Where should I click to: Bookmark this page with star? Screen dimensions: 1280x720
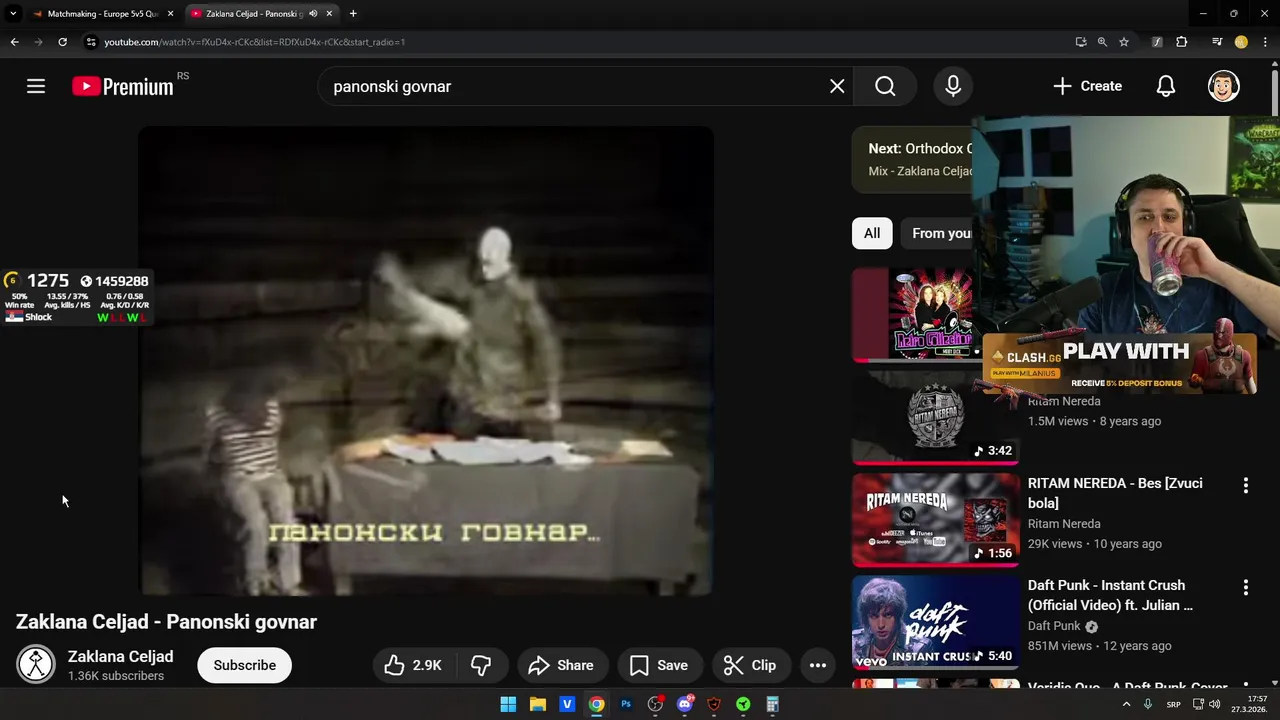pos(1124,42)
